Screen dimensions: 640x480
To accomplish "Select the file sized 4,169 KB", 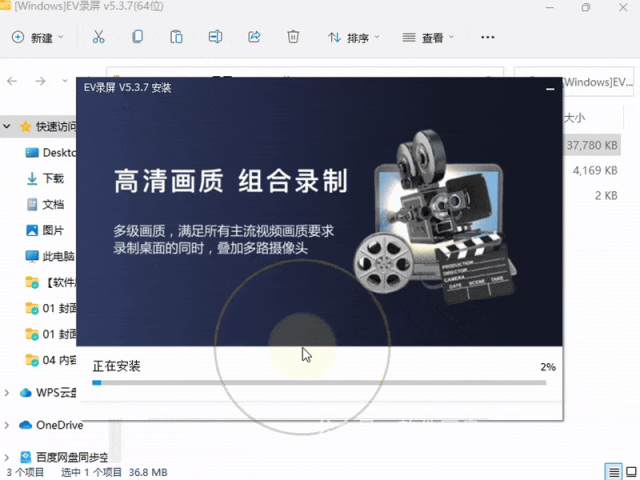I will pyautogui.click(x=595, y=170).
